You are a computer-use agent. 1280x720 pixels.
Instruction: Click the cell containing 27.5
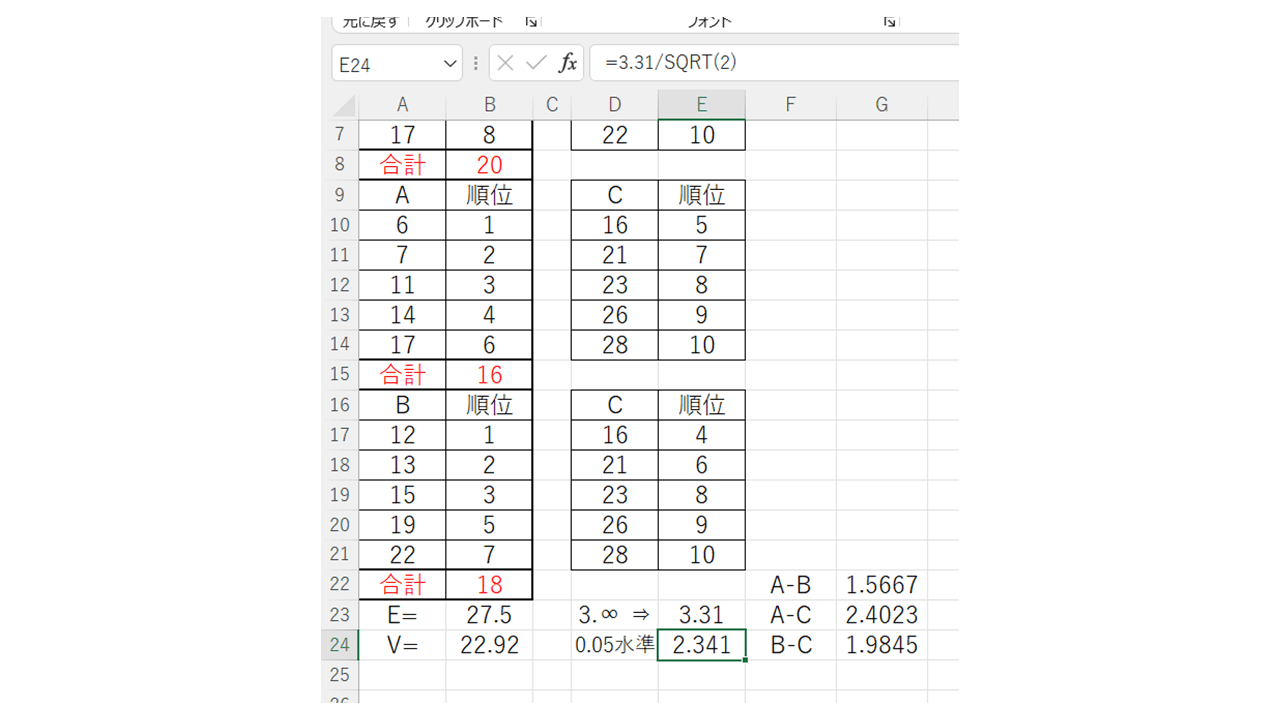489,615
